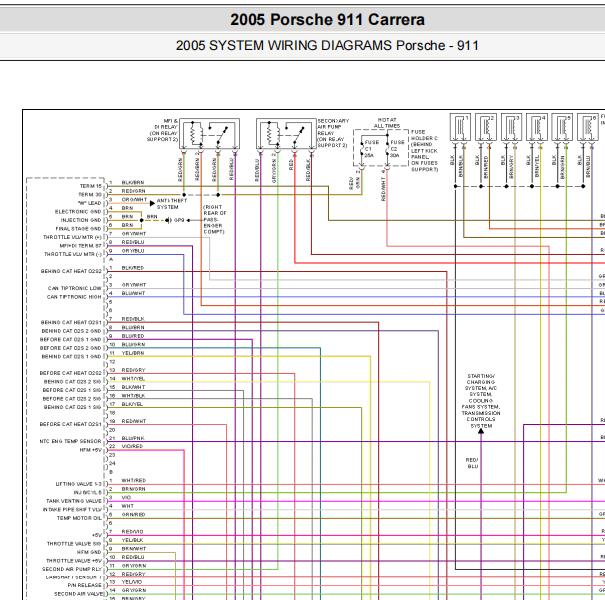This screenshot has height=600, width=605.
Task: Click the 'NTC ENG TEMP SENSOR' label
Action: coord(70,441)
